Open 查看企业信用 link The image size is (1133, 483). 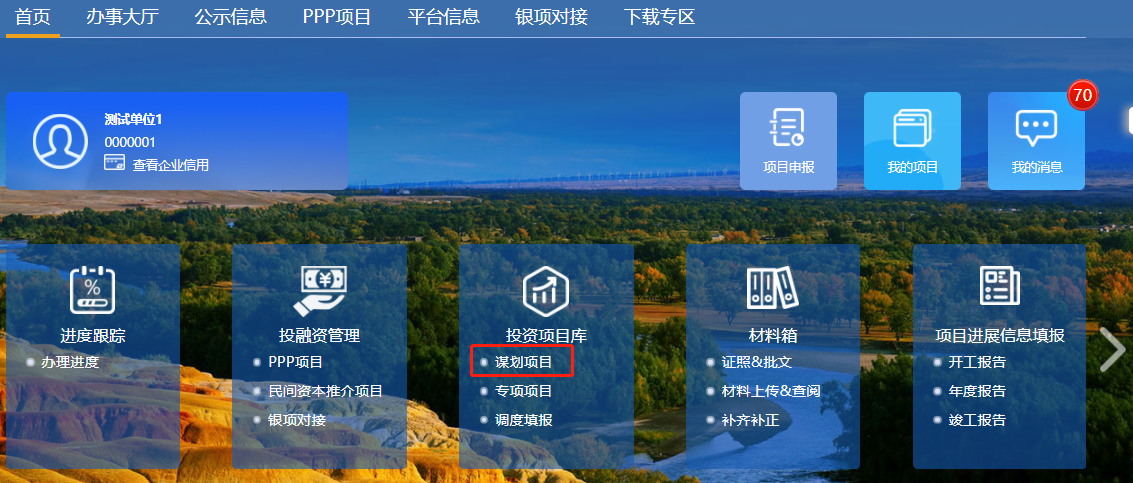(171, 165)
